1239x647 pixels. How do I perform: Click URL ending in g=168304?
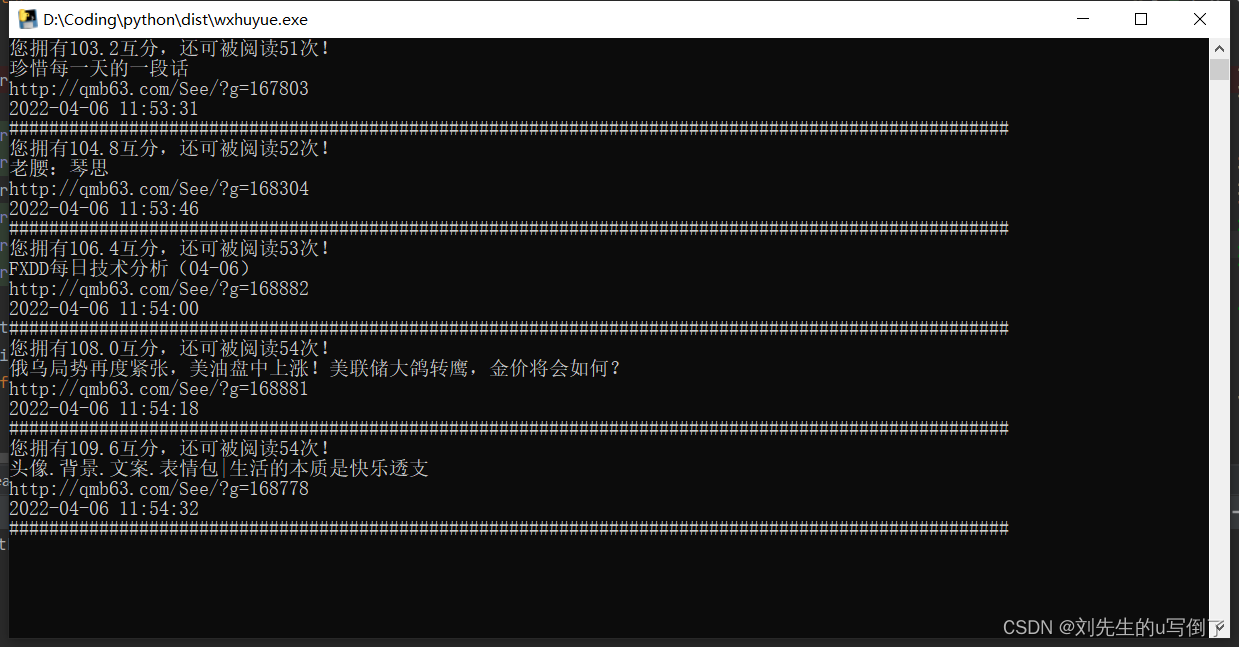coord(159,189)
